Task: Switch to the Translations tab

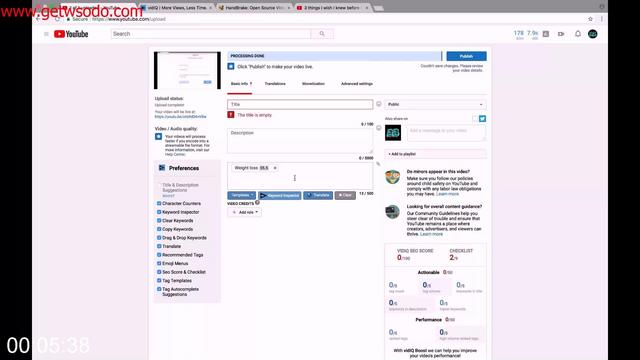Action: pyautogui.click(x=275, y=84)
